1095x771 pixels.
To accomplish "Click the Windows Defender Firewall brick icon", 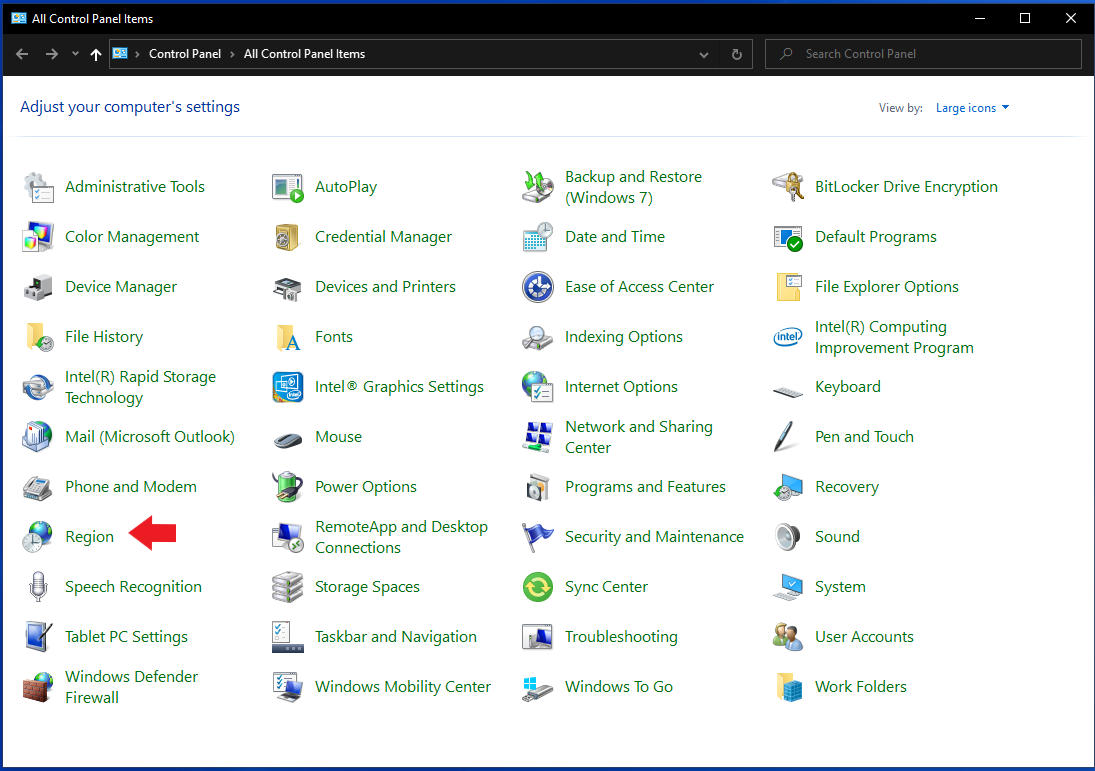I will pyautogui.click(x=38, y=686).
